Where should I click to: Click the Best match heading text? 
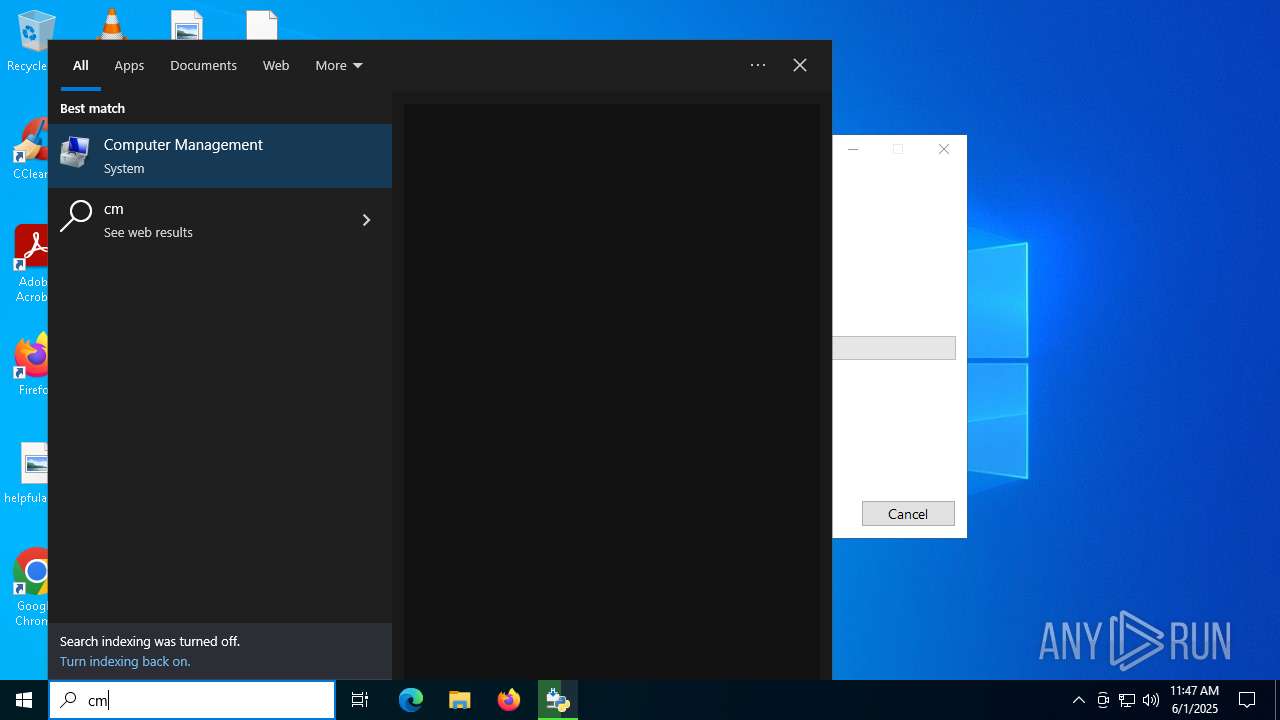click(92, 108)
